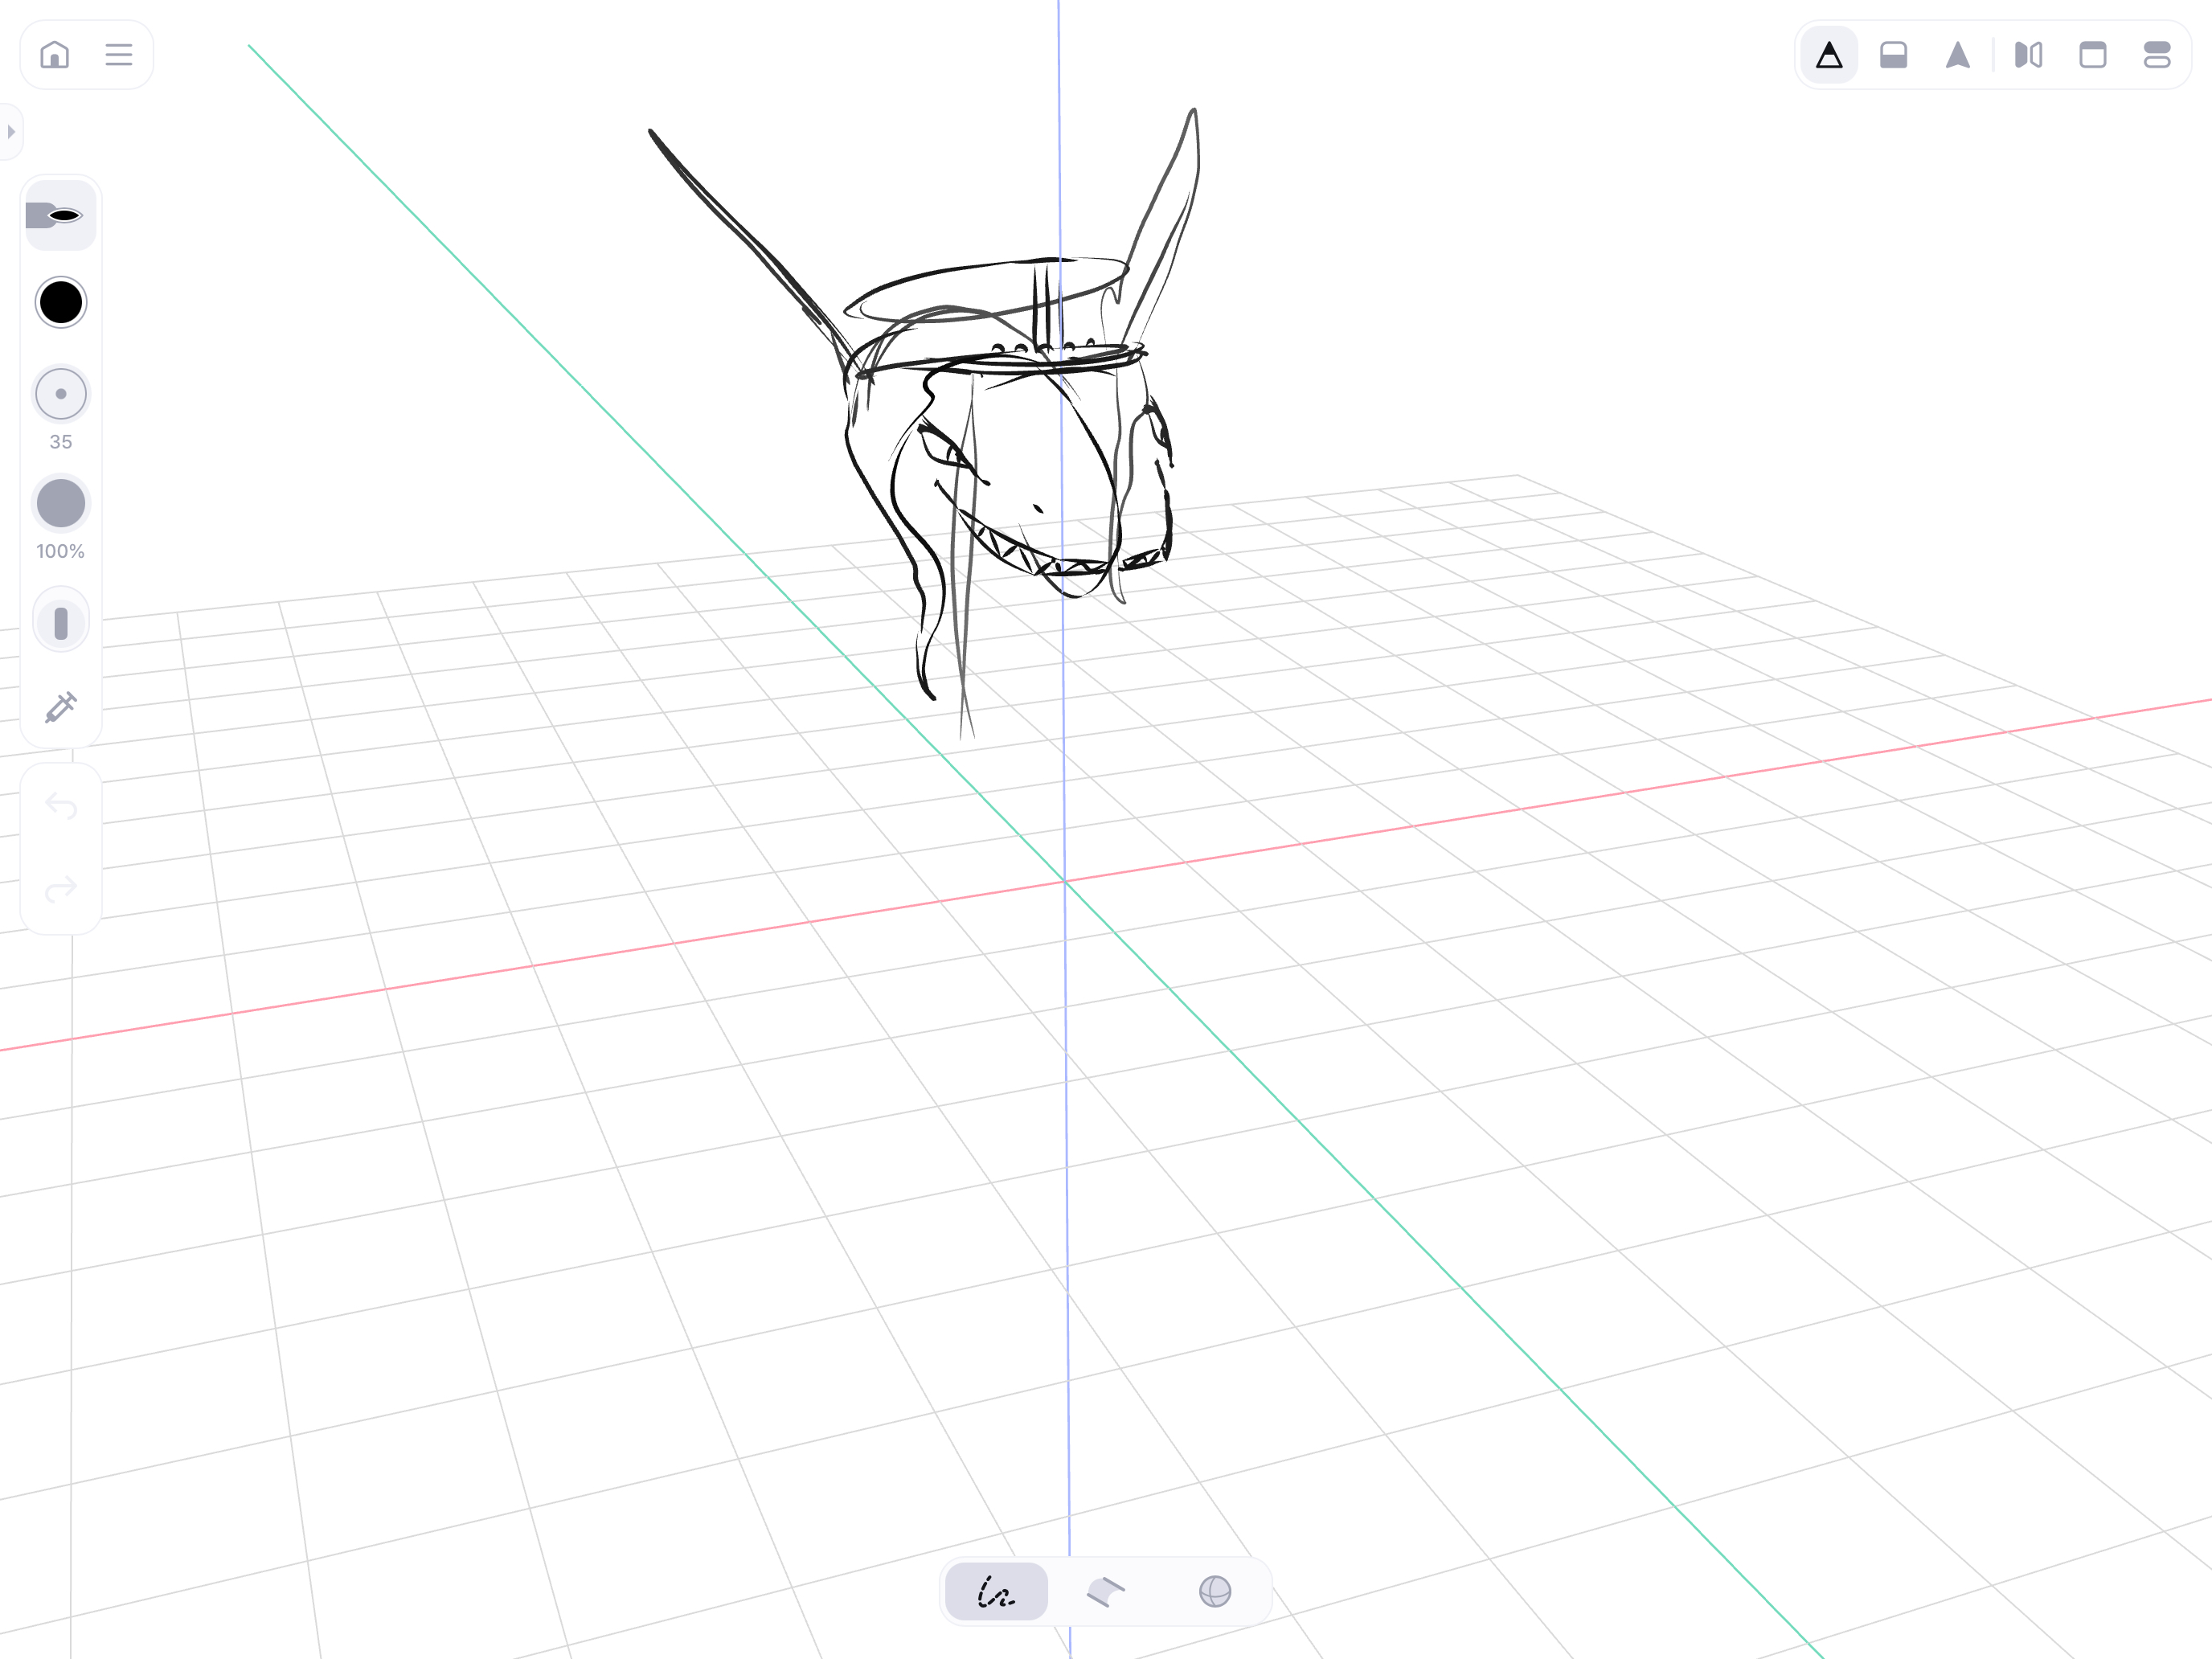
Task: Click the undo arrow
Action: [61, 806]
